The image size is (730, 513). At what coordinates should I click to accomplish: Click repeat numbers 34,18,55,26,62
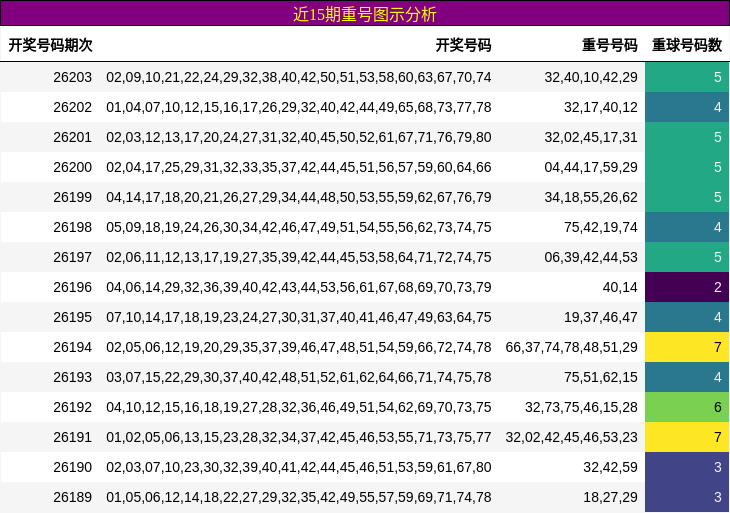[x=591, y=197]
